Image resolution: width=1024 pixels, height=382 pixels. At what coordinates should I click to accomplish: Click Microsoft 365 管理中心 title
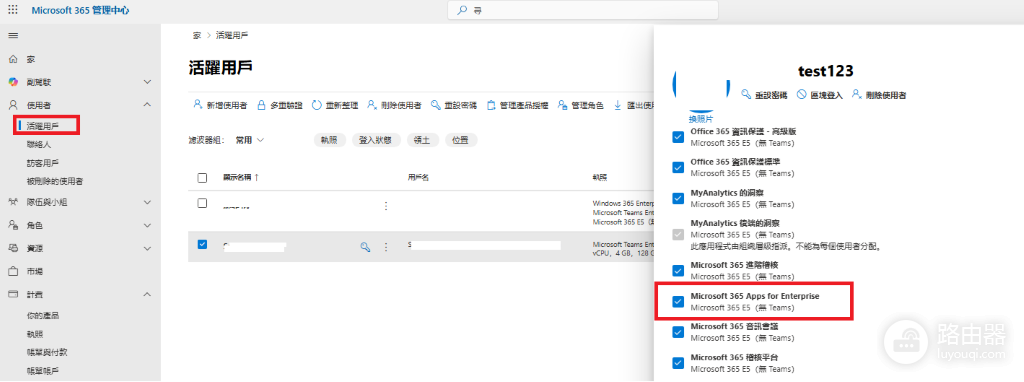[x=80, y=10]
